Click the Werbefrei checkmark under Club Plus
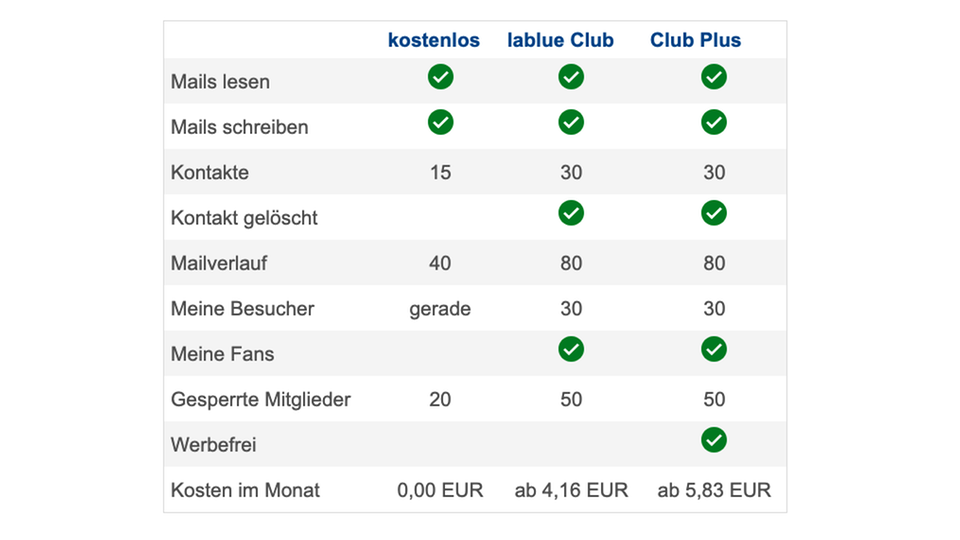 click(x=714, y=440)
